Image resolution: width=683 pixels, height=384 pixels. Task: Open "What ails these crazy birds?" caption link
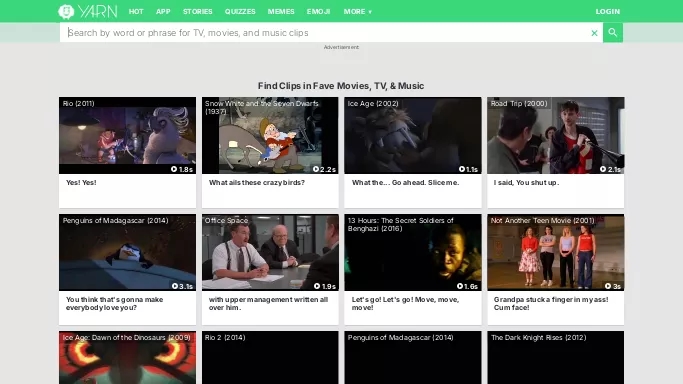(257, 182)
